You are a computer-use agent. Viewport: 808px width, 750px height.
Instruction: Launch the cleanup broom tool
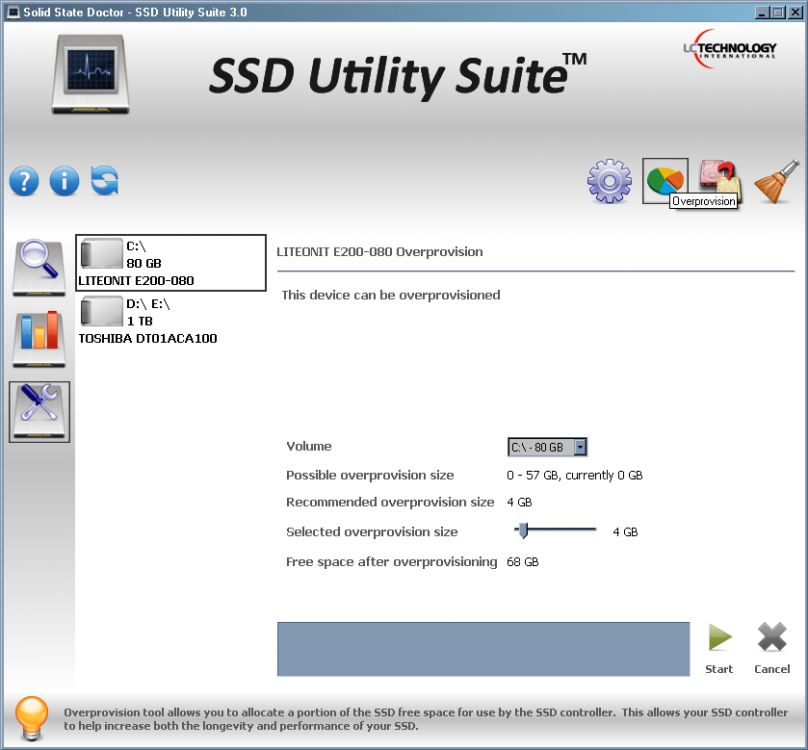(x=775, y=181)
